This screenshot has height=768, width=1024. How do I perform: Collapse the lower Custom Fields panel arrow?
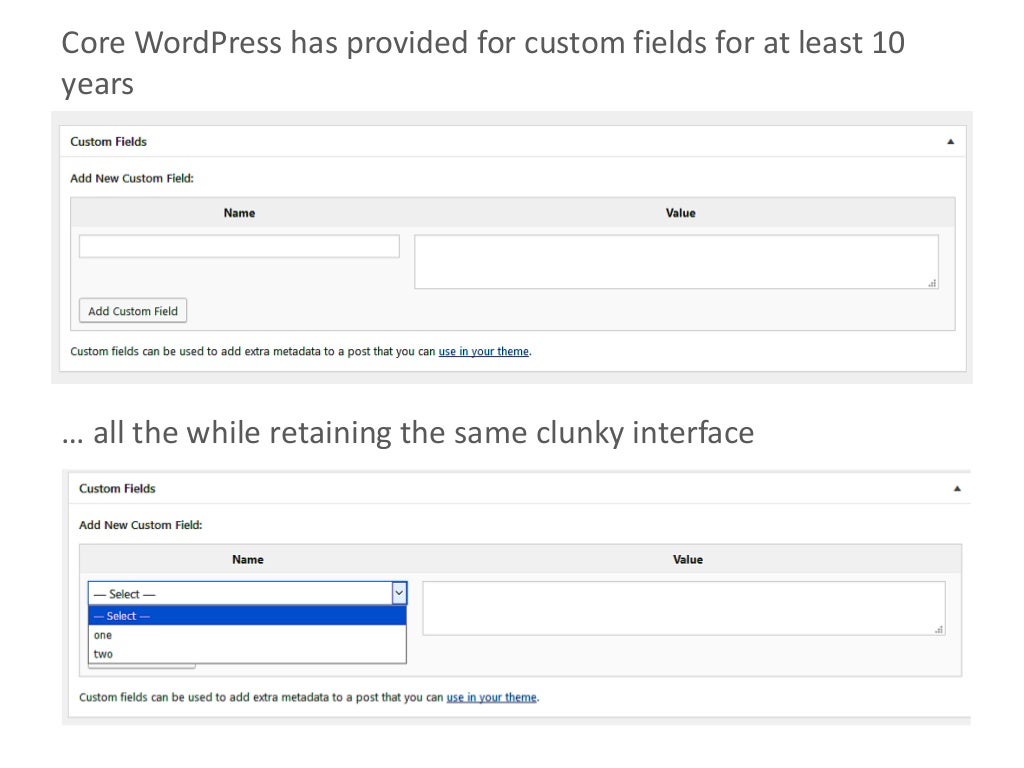(x=957, y=488)
